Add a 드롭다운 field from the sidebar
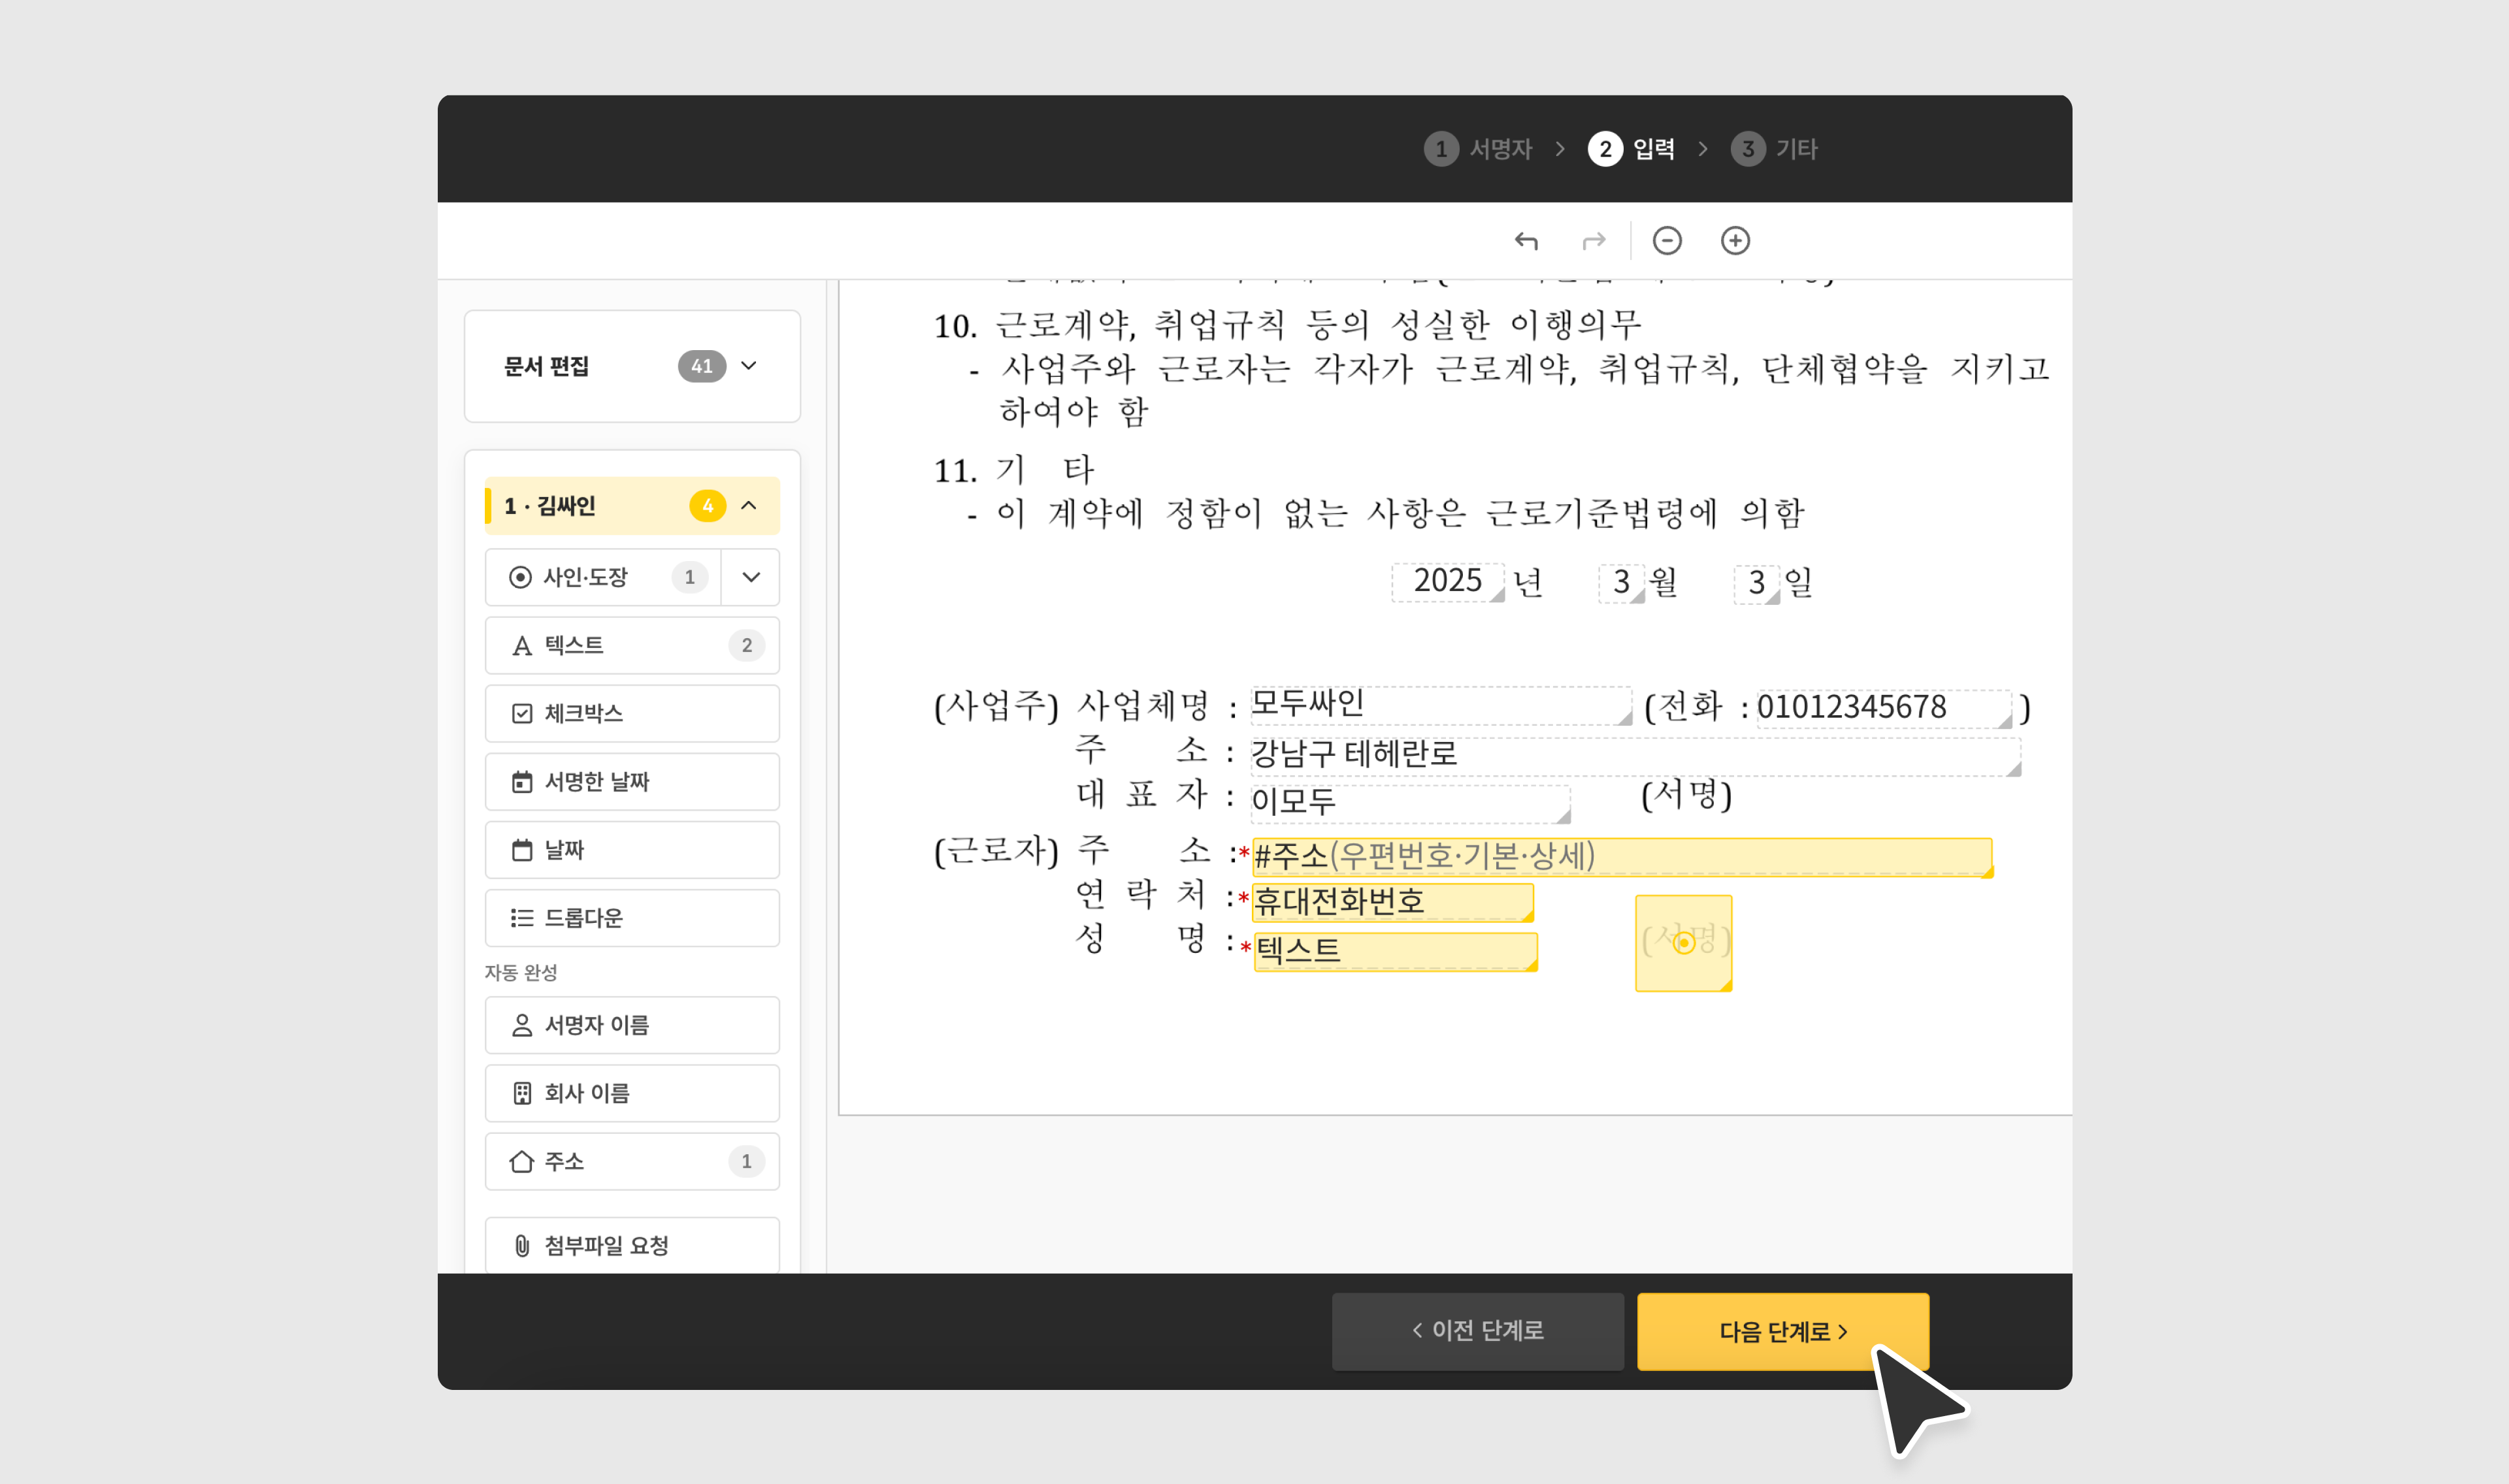The width and height of the screenshot is (2509, 1484). (x=632, y=917)
